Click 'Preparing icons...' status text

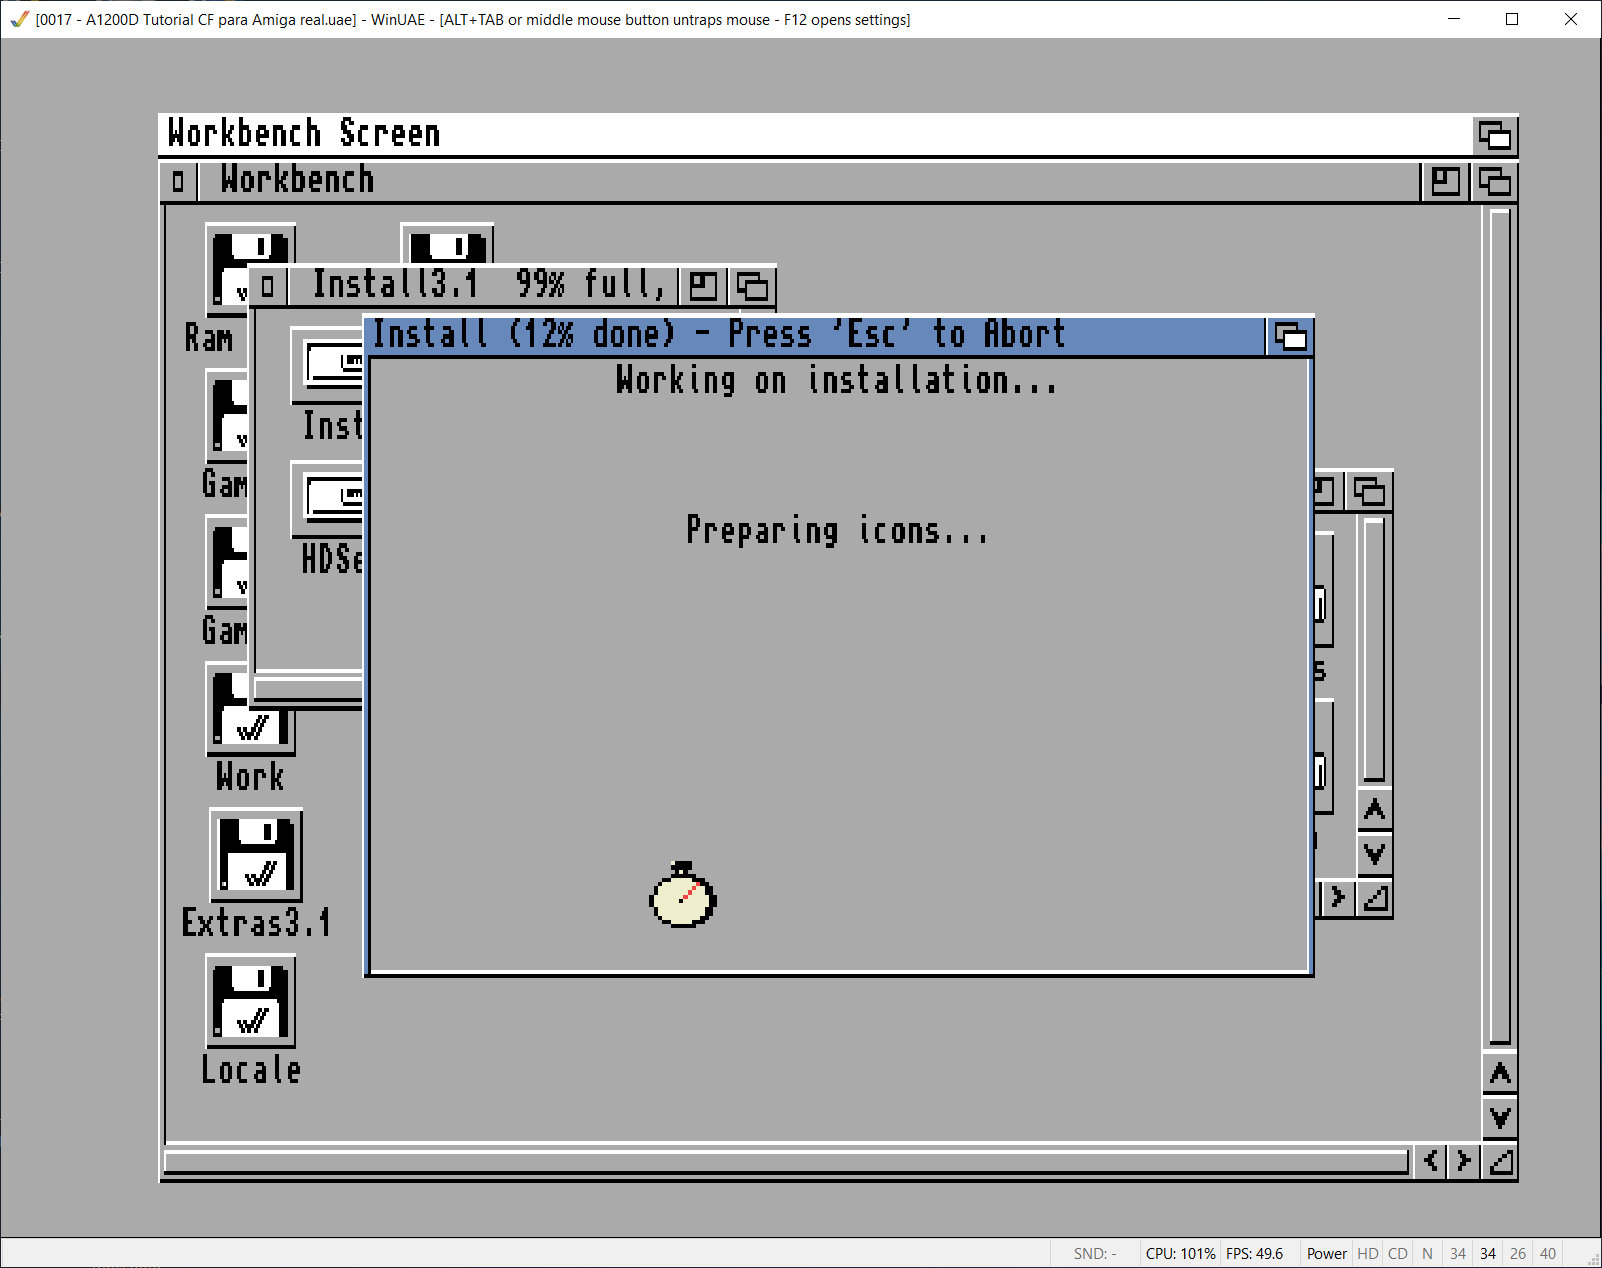click(x=837, y=530)
